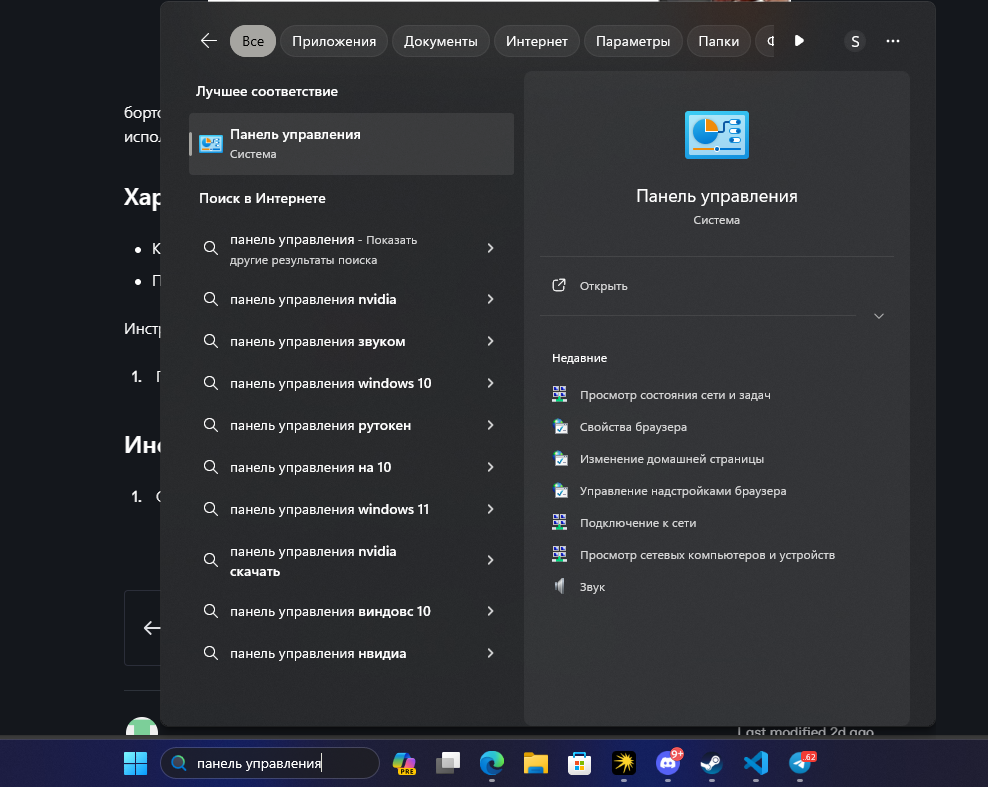Screen dimensions: 988x787
Task: Expand actions list with chevron down
Action: (879, 316)
